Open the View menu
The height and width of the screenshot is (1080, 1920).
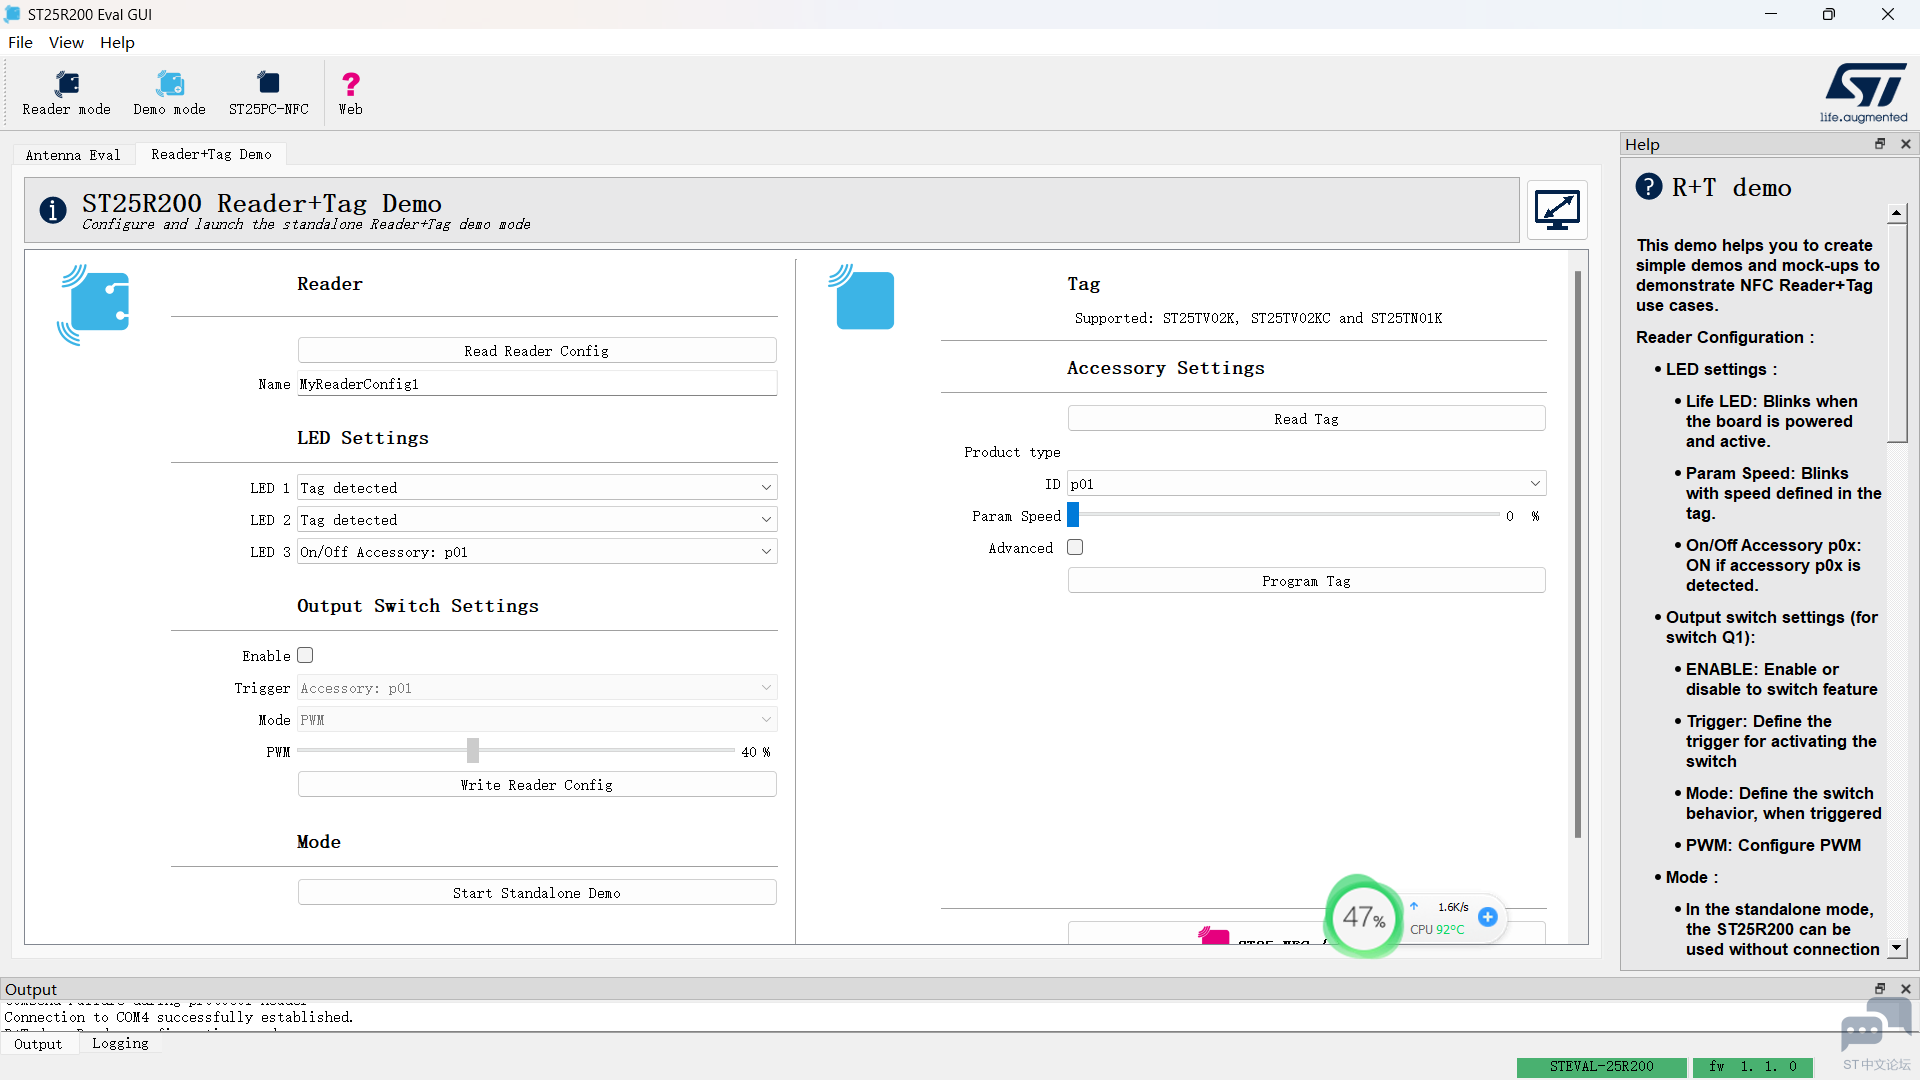(x=66, y=42)
